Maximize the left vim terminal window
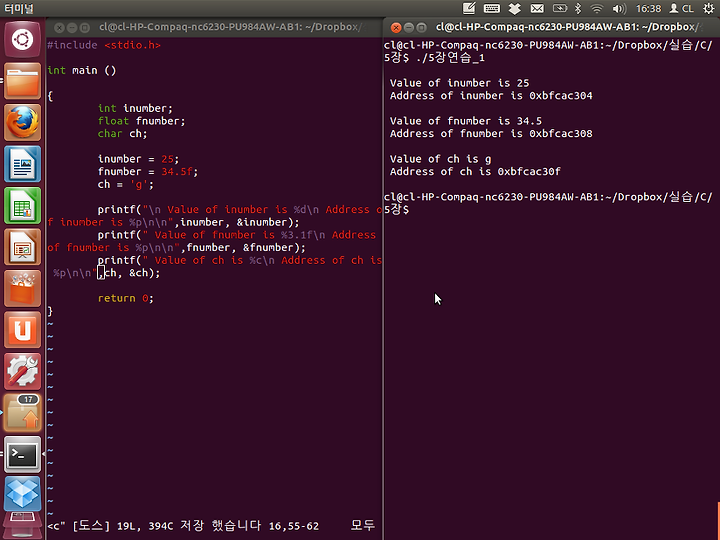The image size is (720, 540). 85,28
